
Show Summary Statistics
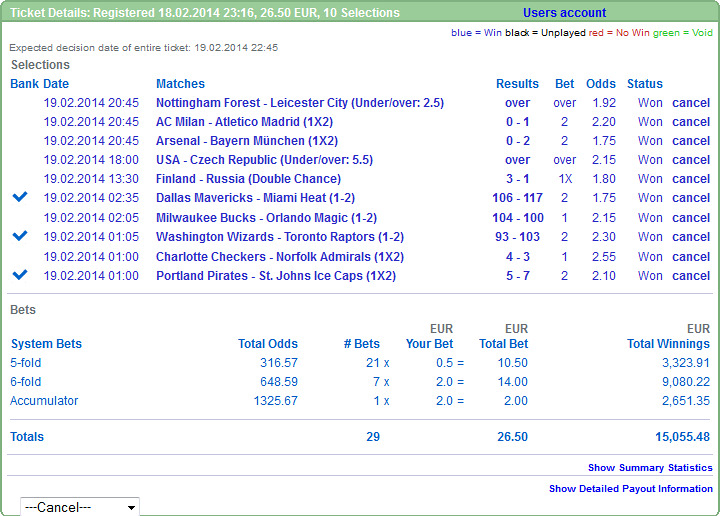[650, 468]
